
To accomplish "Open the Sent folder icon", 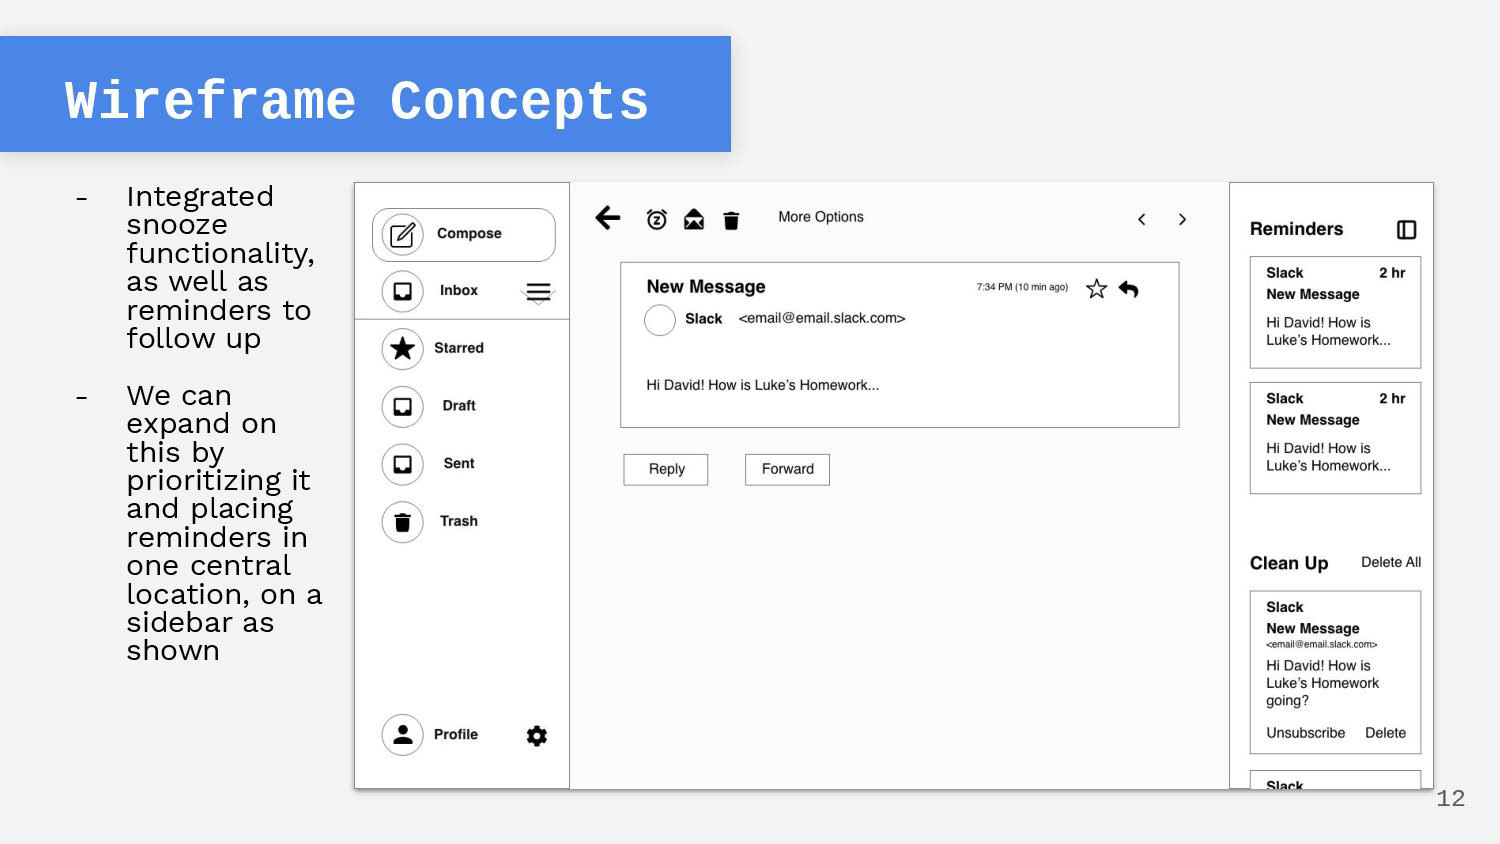I will tap(402, 464).
